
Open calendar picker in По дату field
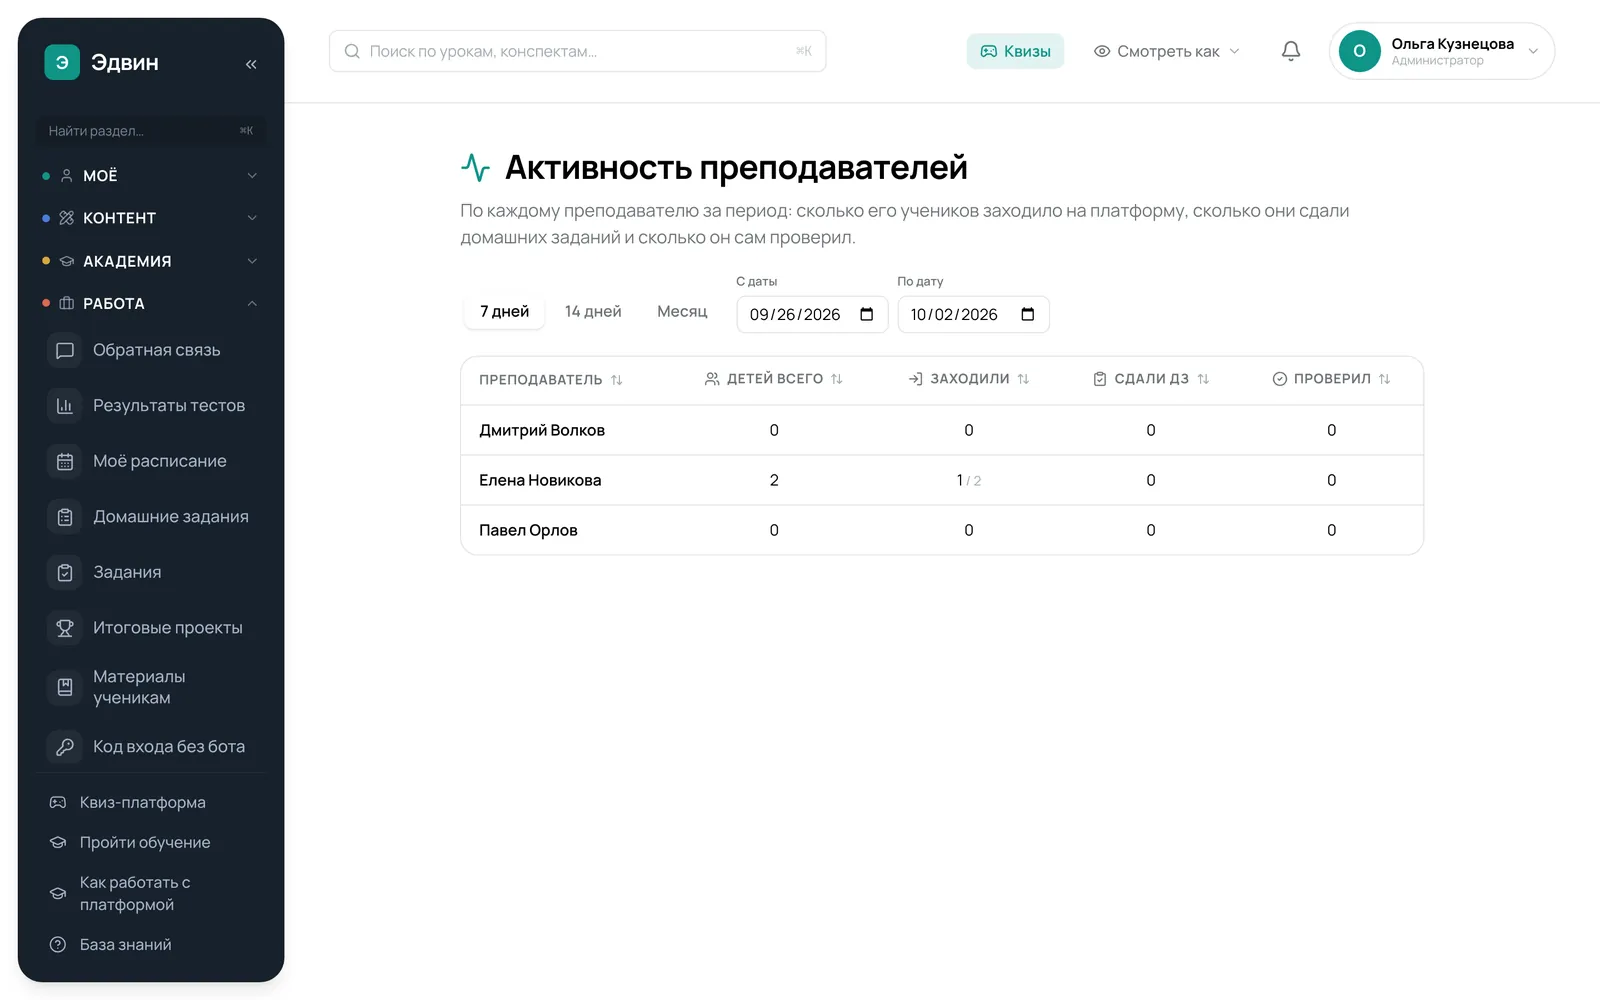click(1028, 314)
